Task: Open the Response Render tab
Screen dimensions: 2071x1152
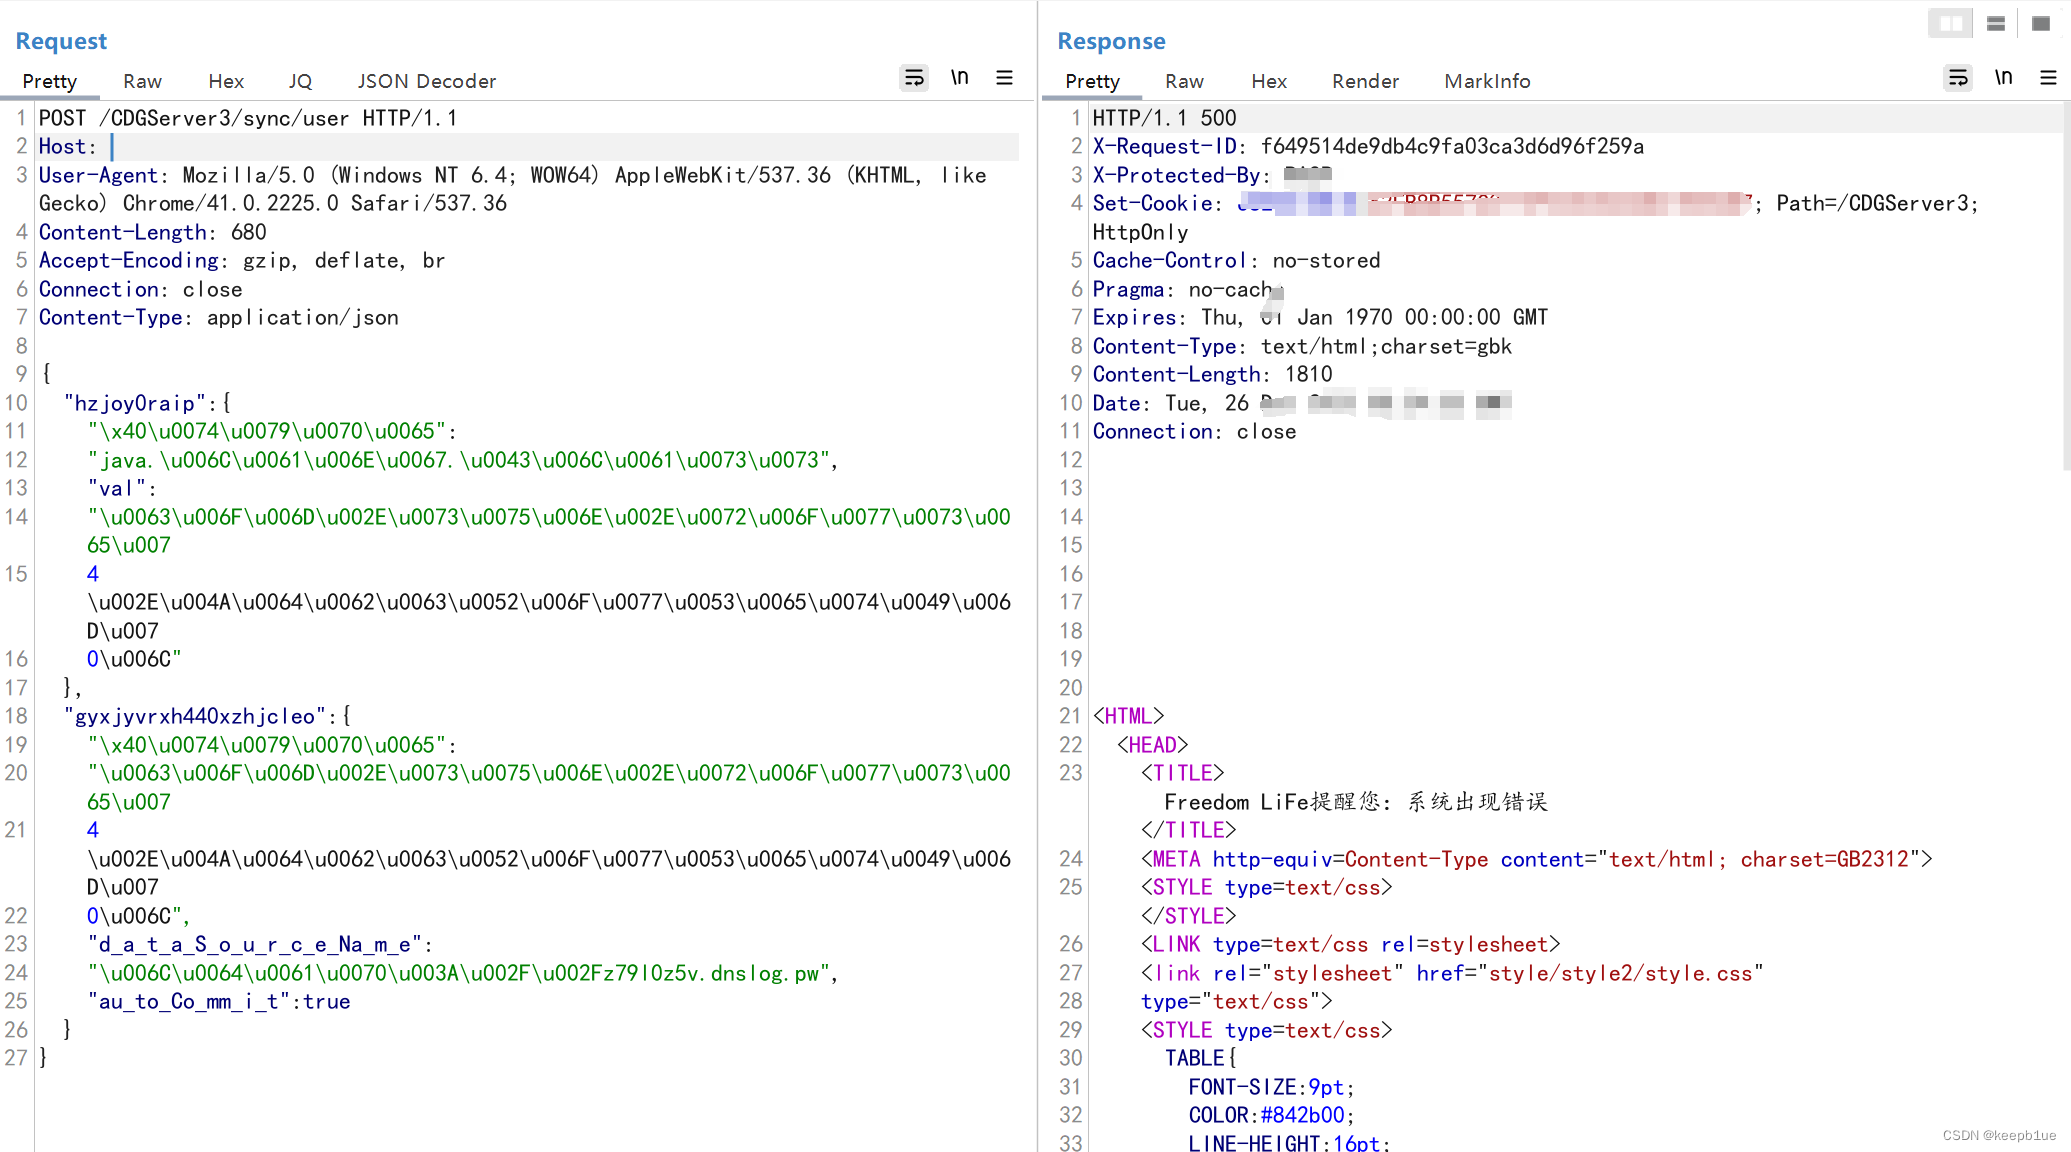Action: 1365,81
